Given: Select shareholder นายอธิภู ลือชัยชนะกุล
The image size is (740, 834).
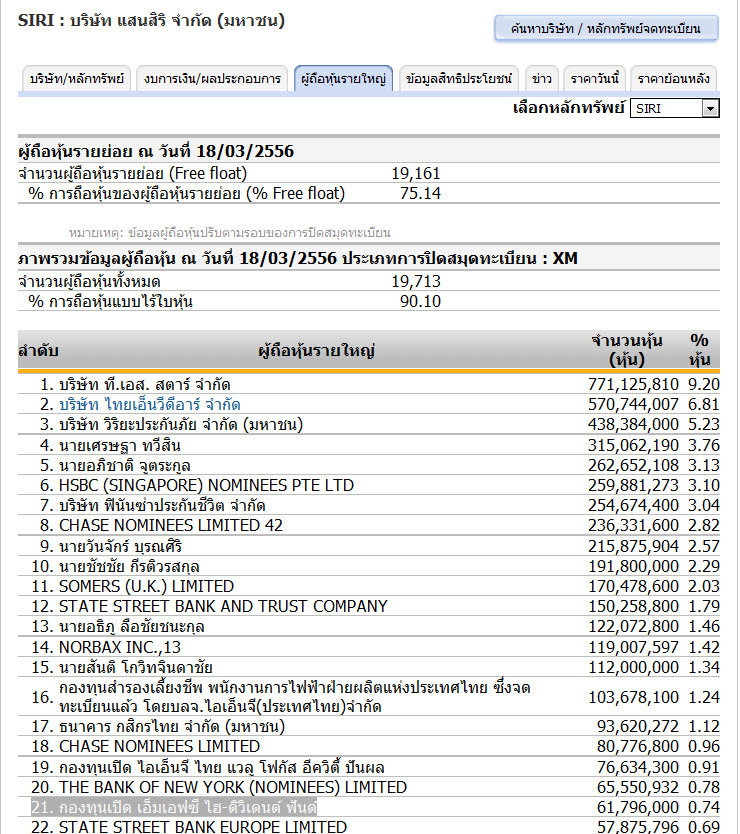Looking at the screenshot, I should 131,627.
